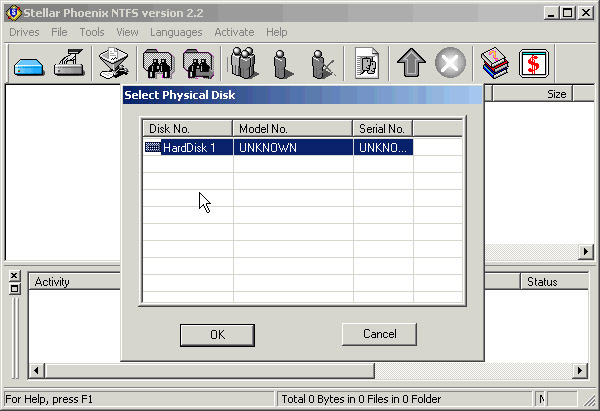The height and width of the screenshot is (411, 600).
Task: Open the Help menu
Action: [x=277, y=32]
